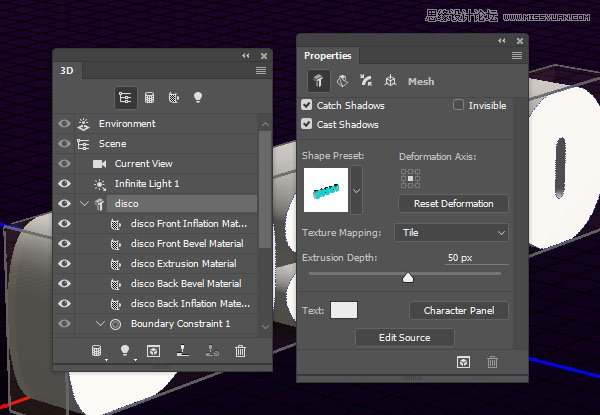
Task: Select the disco mesh row
Action: click(x=166, y=203)
